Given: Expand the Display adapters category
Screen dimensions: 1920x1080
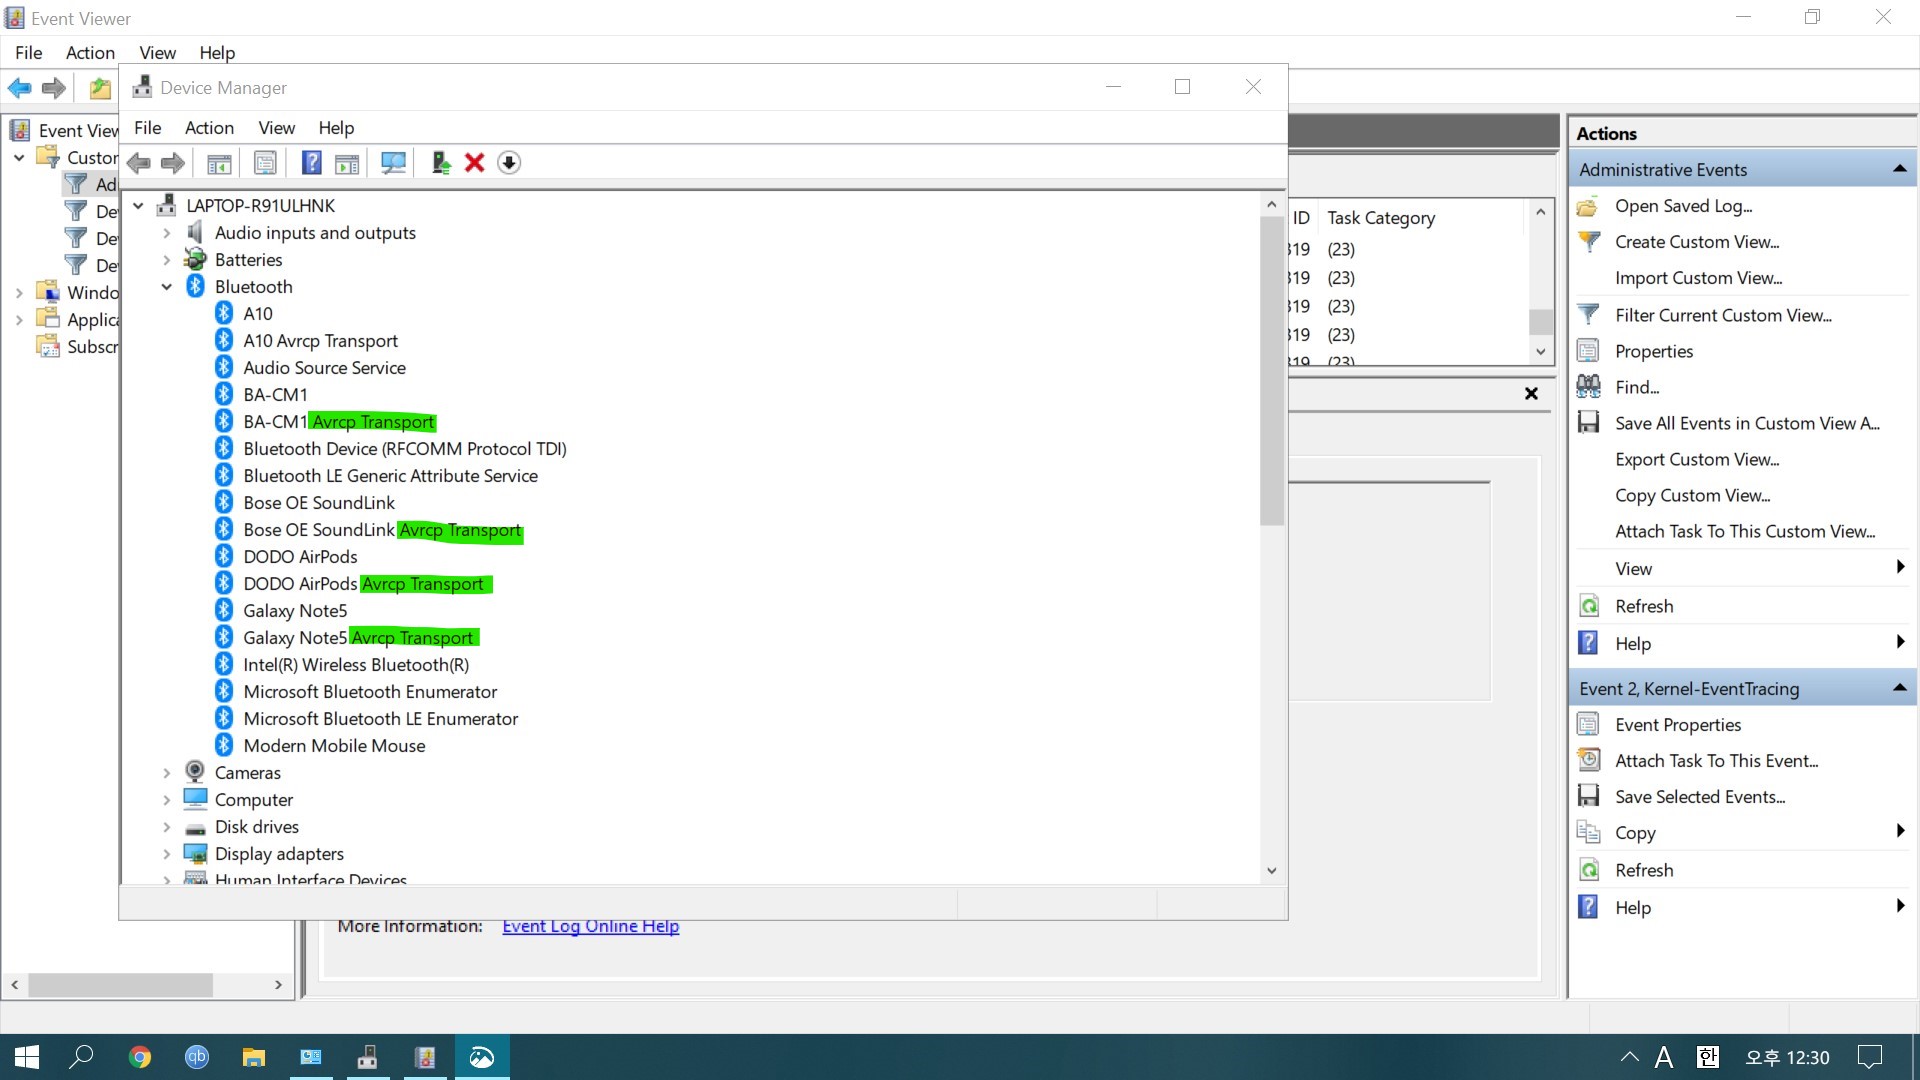Looking at the screenshot, I should (x=167, y=854).
